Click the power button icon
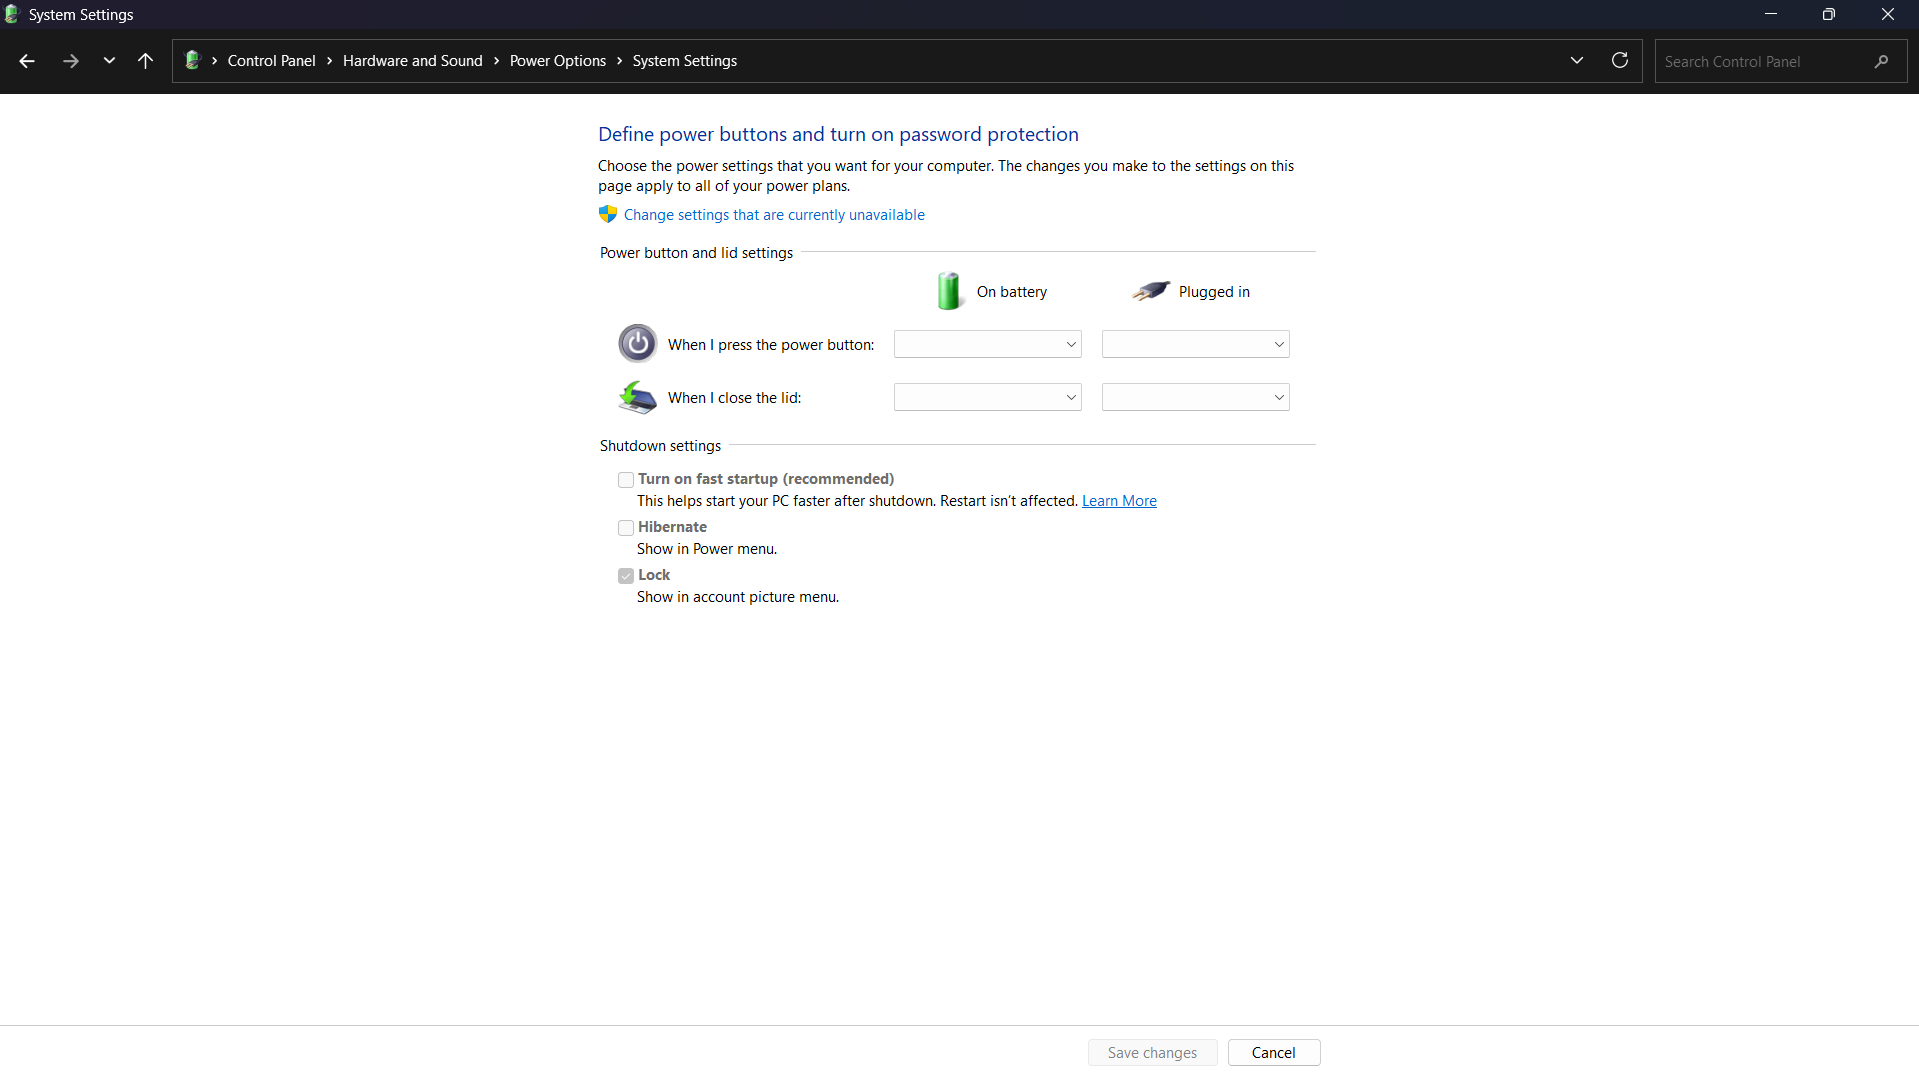The height and width of the screenshot is (1079, 1919). pyautogui.click(x=637, y=344)
